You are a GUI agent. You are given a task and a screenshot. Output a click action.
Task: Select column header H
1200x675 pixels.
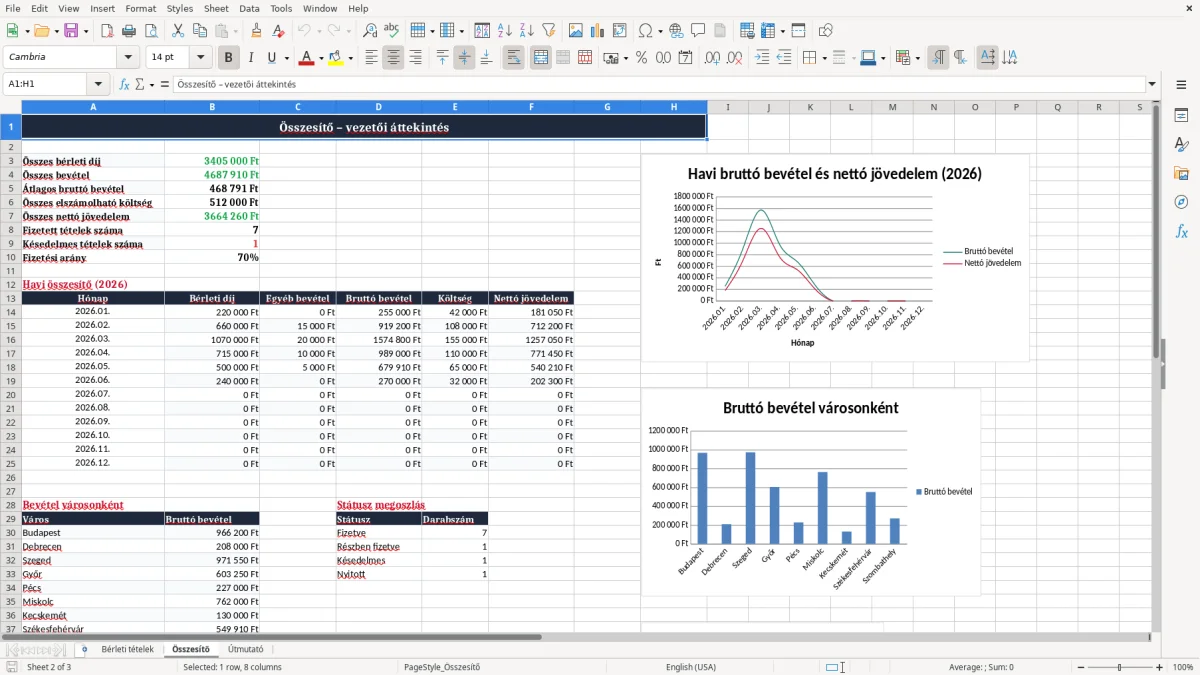pyautogui.click(x=674, y=107)
